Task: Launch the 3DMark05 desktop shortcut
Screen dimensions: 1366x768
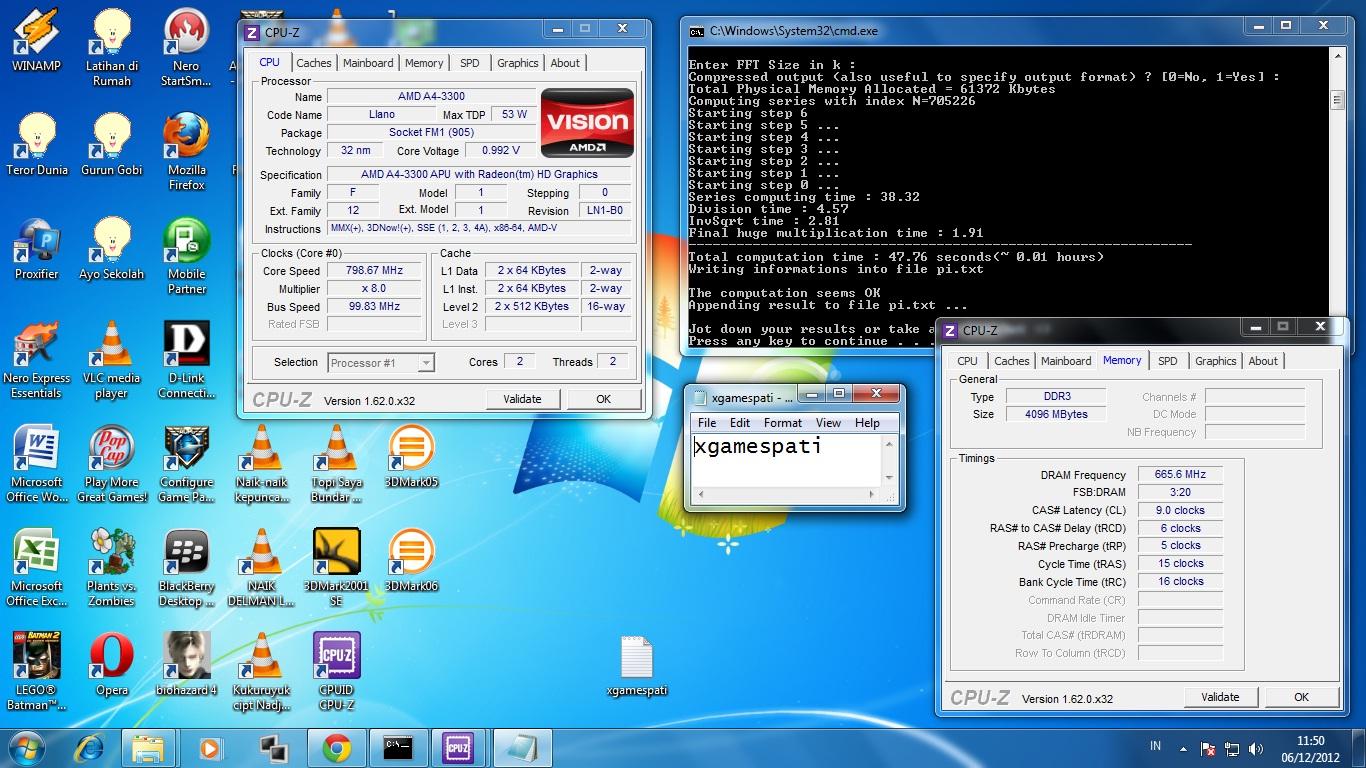Action: pyautogui.click(x=411, y=456)
